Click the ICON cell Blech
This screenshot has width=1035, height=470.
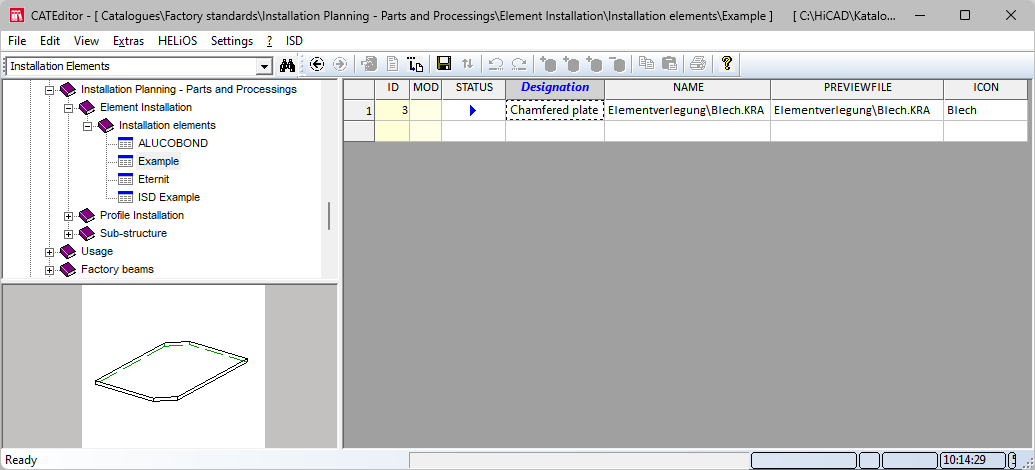tap(986, 111)
